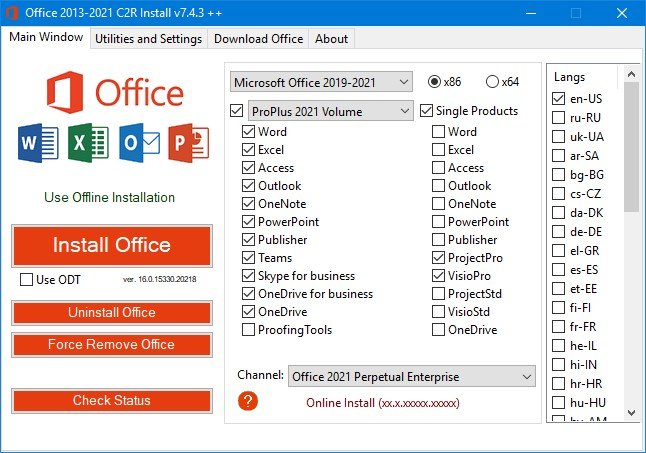Viewport: 646px width, 453px height.
Task: Uncheck OneDrive for business checkbox
Action: (248, 294)
